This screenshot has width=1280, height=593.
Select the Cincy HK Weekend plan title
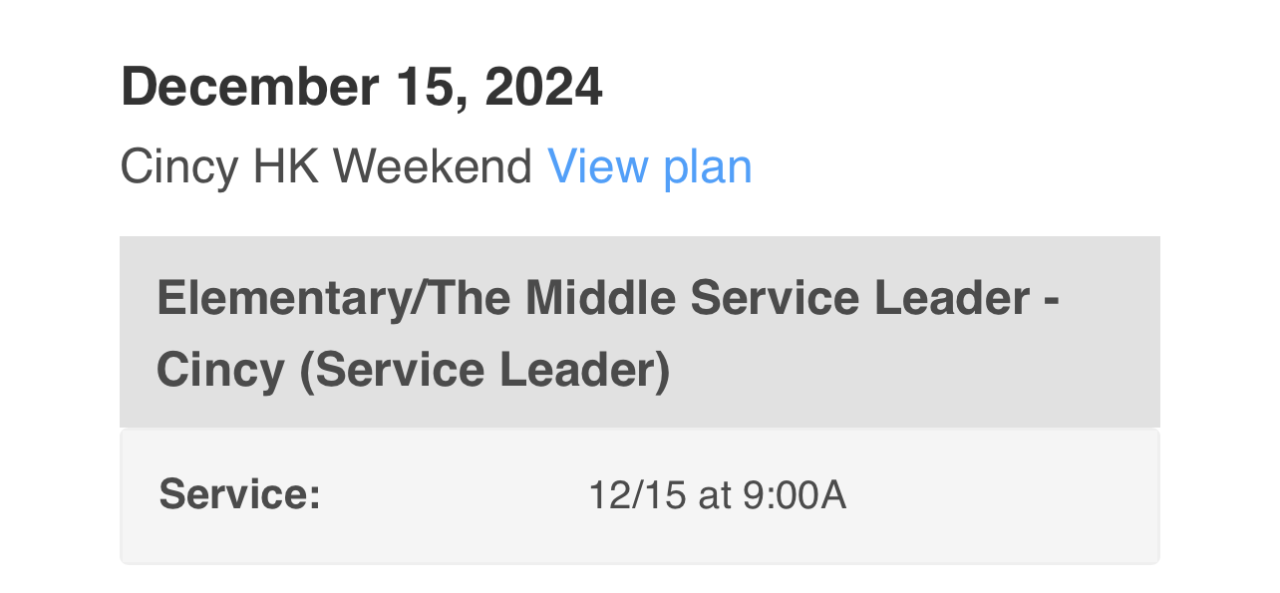[325, 167]
